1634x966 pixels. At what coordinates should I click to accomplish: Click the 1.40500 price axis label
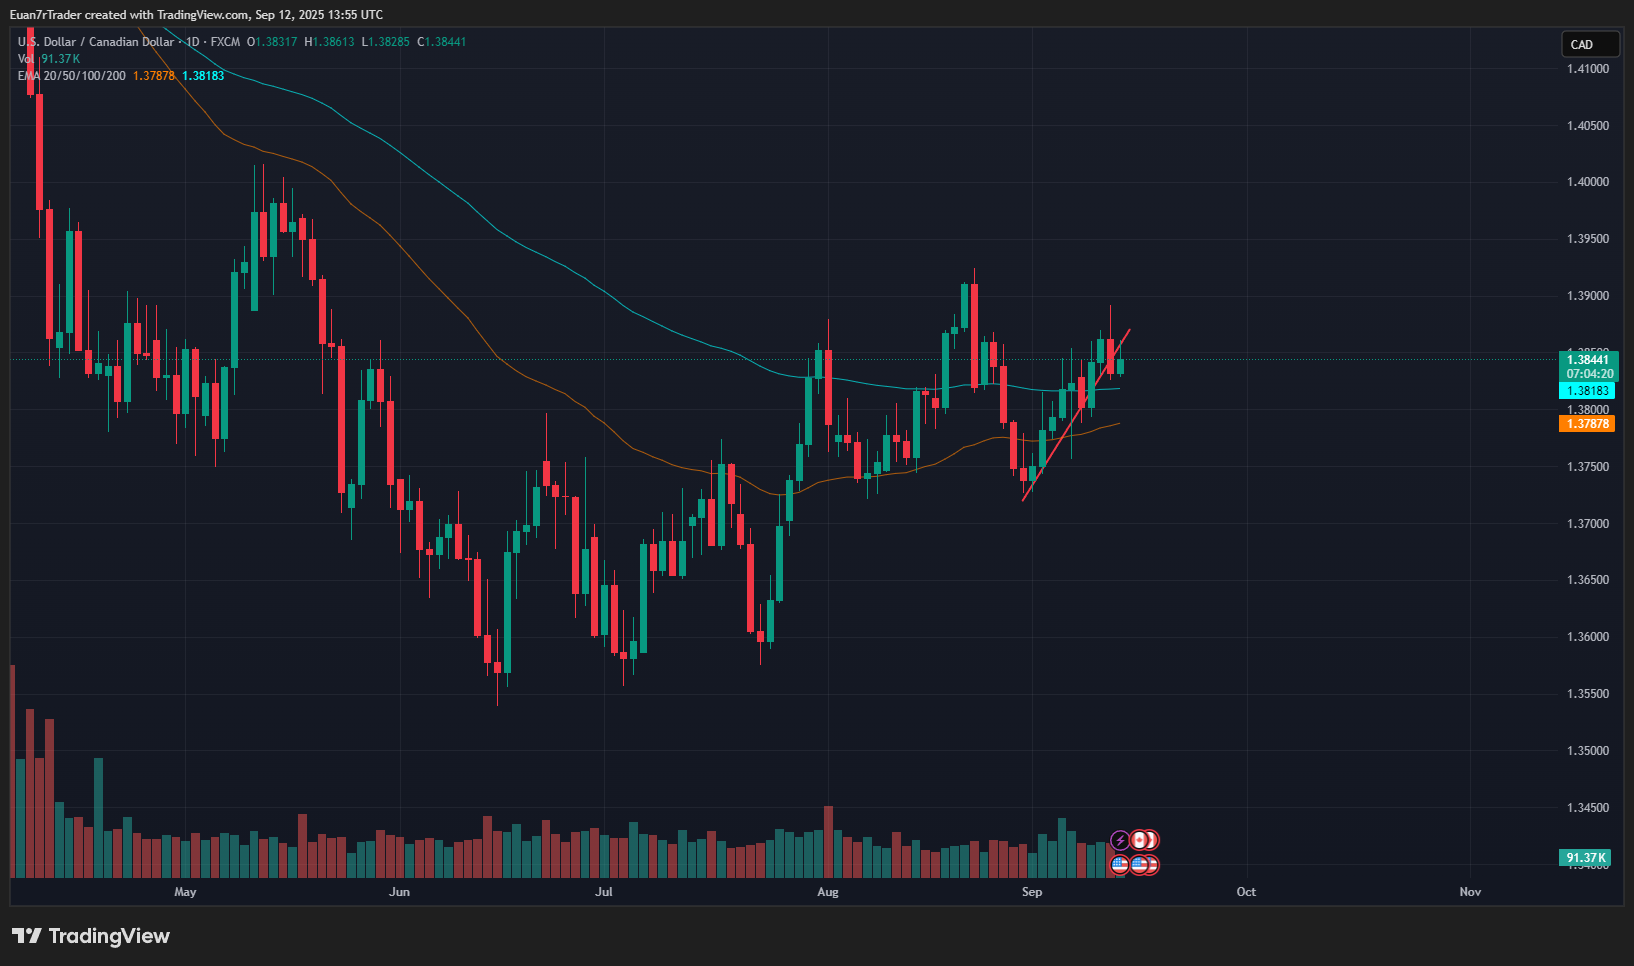[1588, 126]
